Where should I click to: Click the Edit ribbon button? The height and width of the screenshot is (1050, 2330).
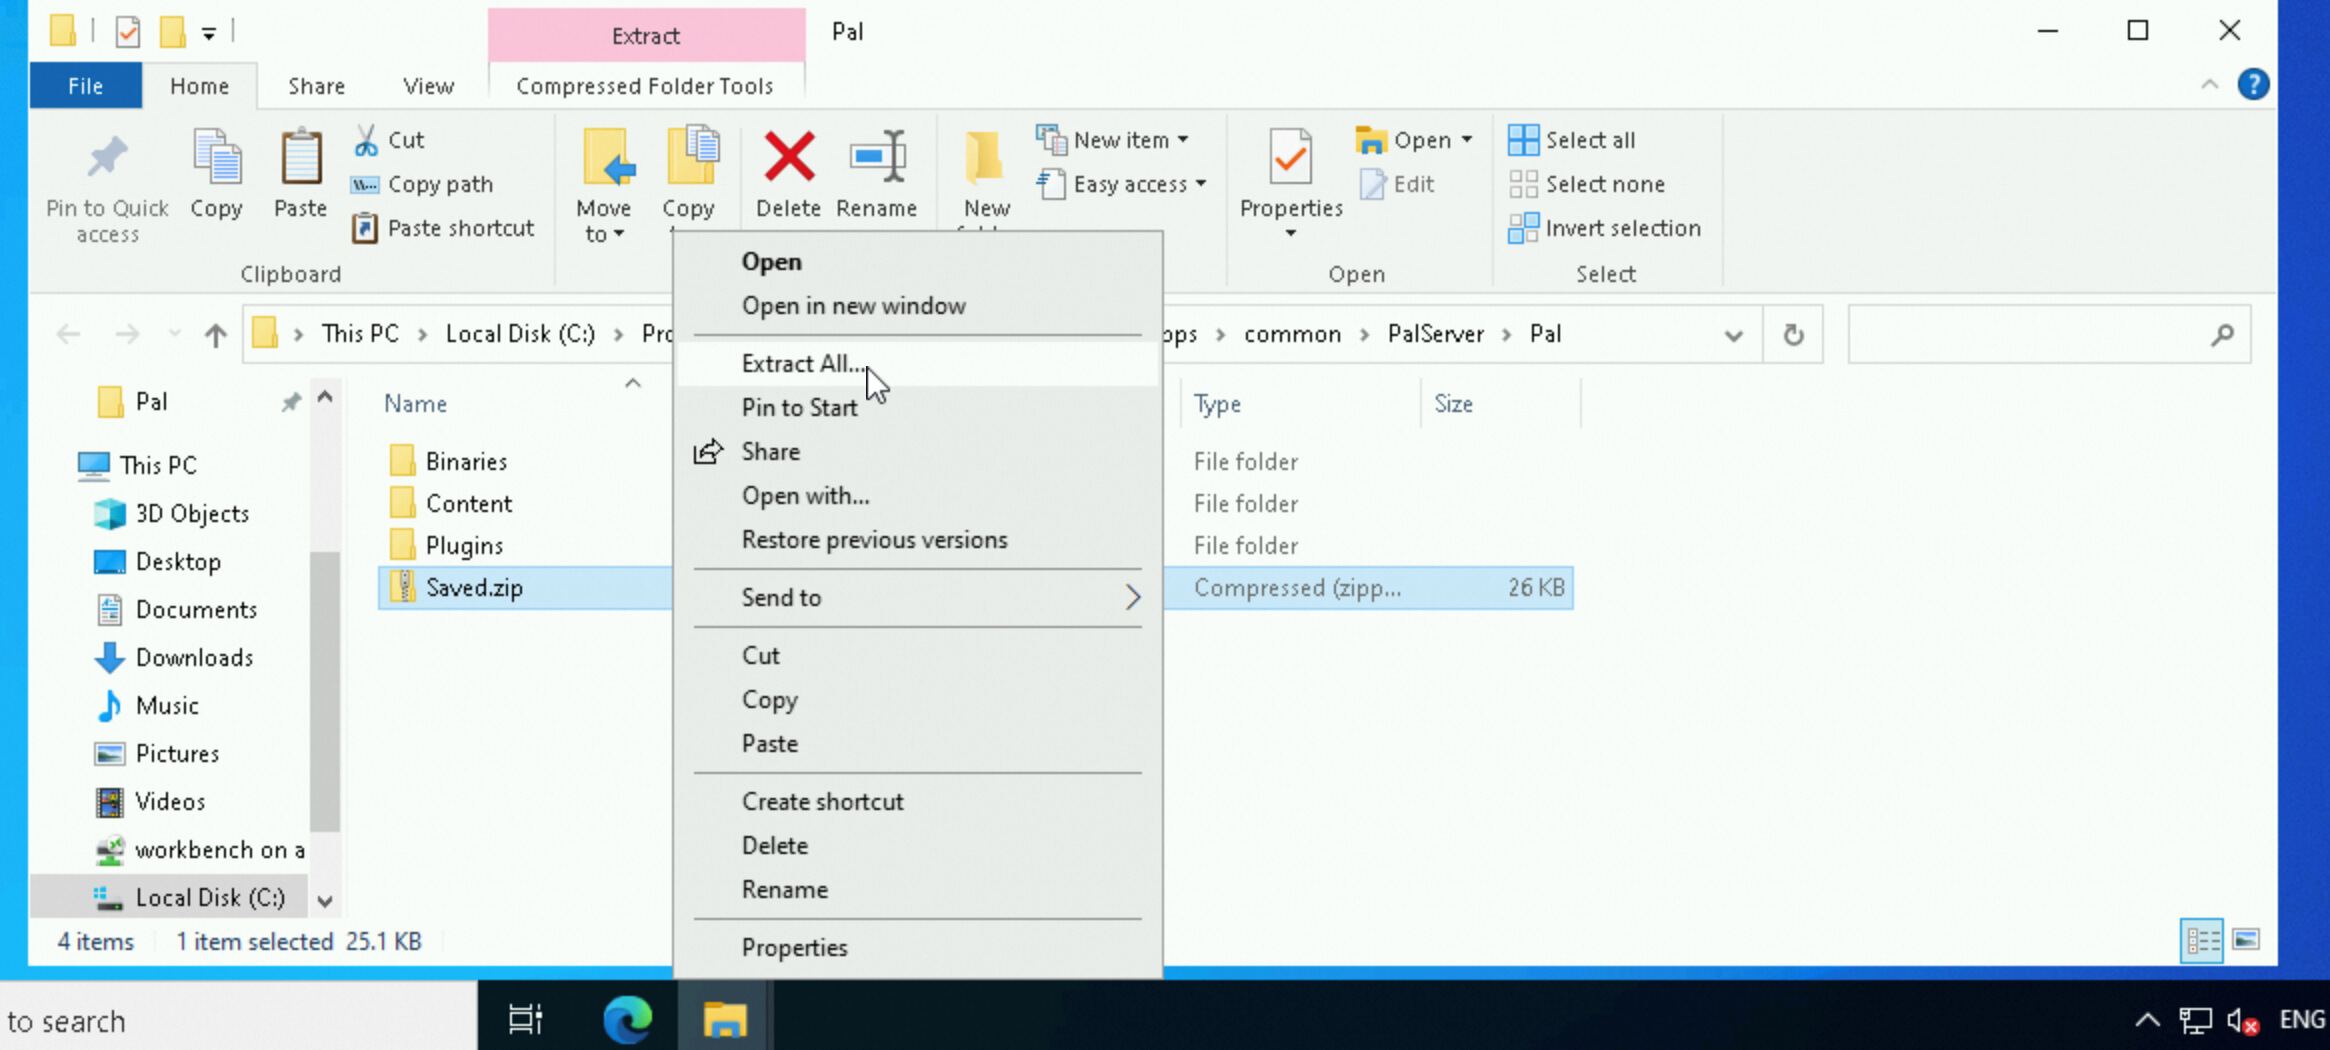click(1398, 184)
